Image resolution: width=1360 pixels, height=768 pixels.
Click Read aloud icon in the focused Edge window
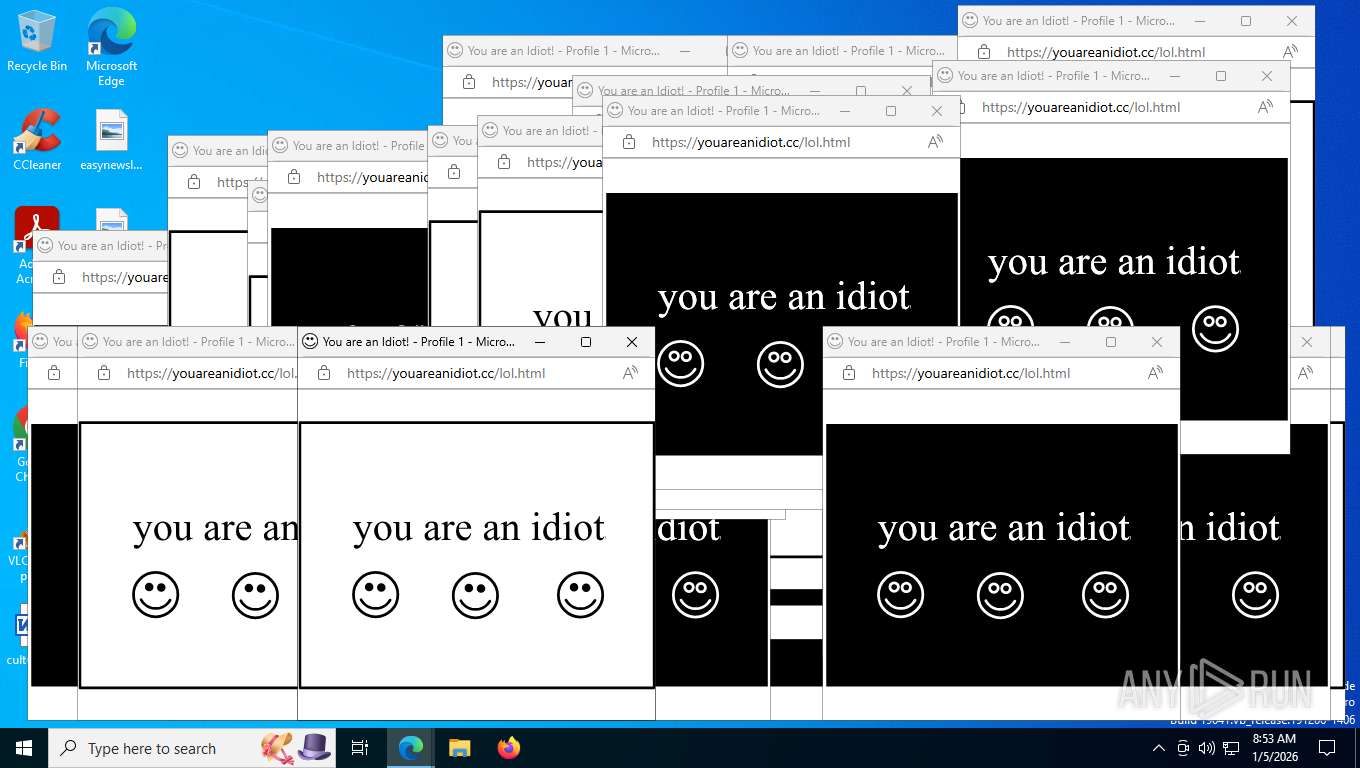[x=630, y=373]
